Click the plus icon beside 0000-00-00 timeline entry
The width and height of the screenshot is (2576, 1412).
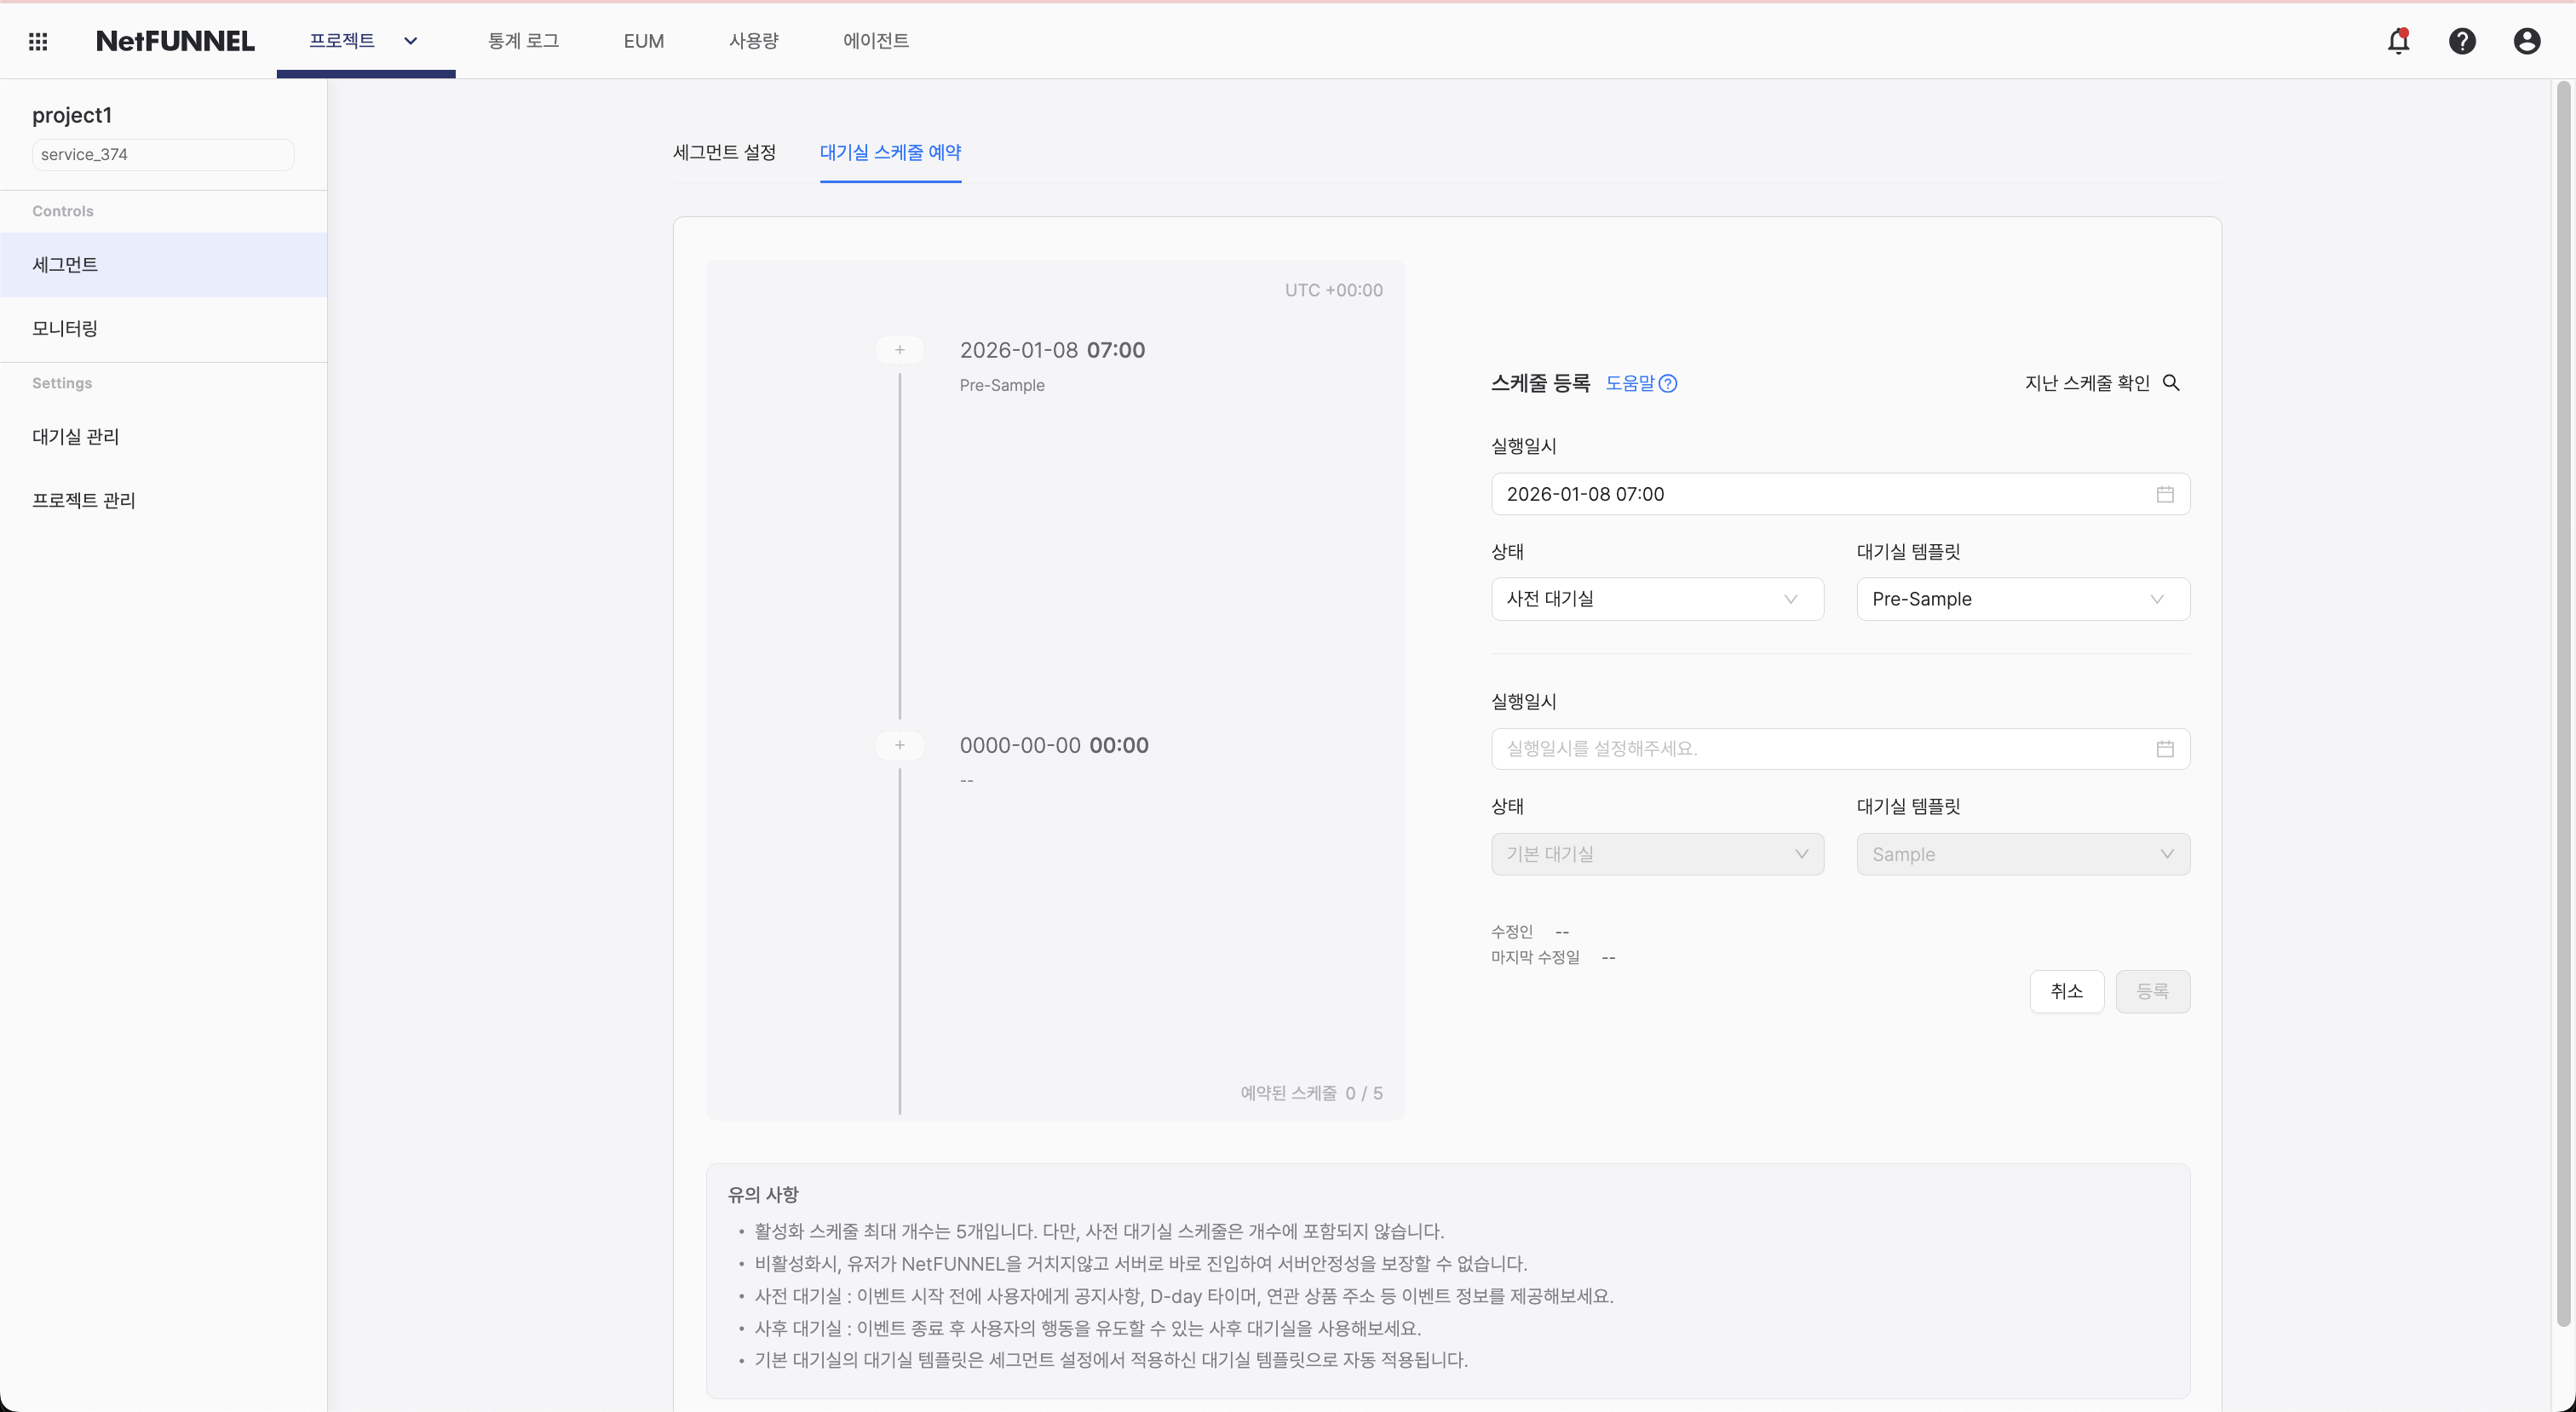pyautogui.click(x=899, y=744)
